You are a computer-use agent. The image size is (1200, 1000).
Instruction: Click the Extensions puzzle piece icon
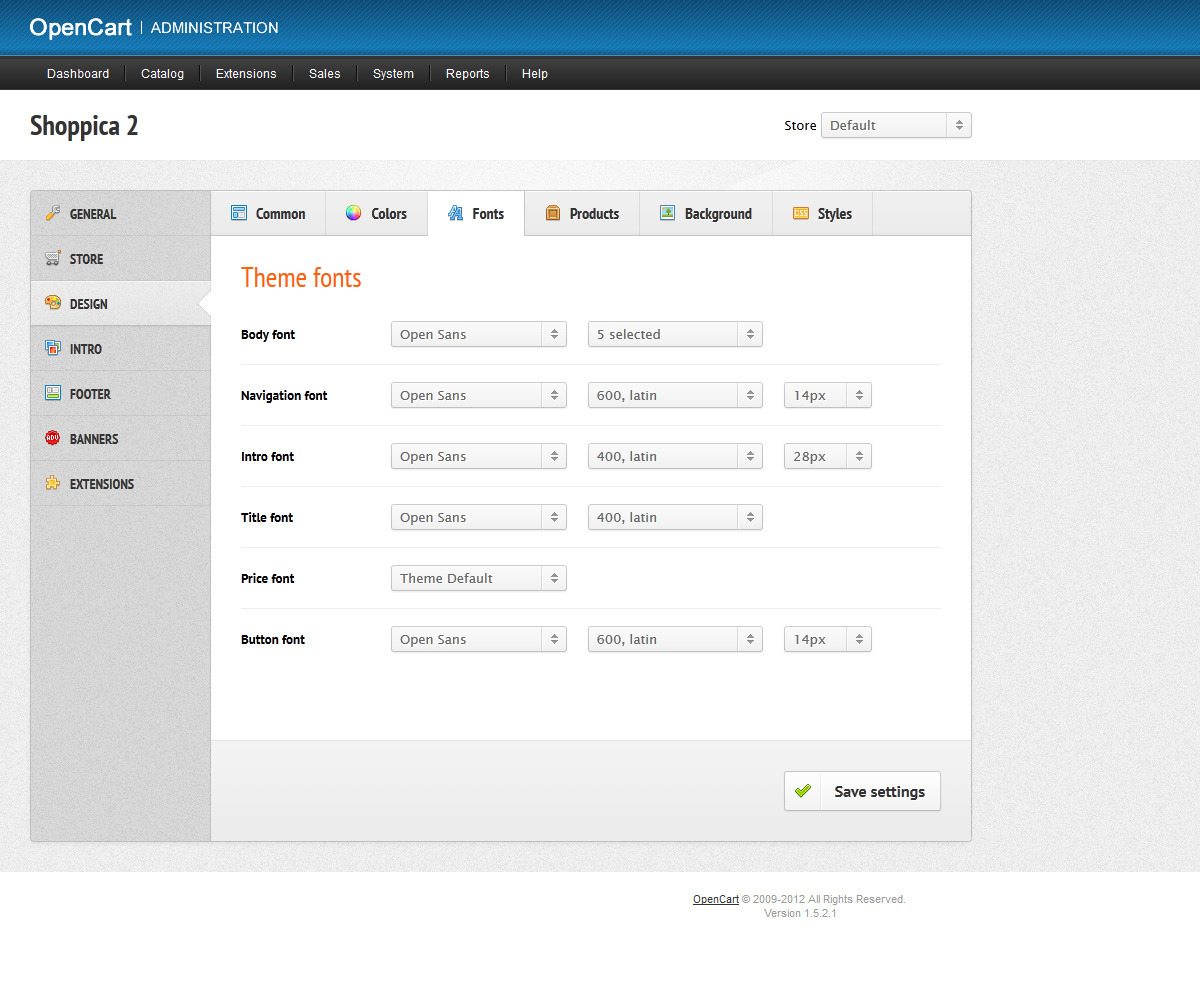coord(53,484)
